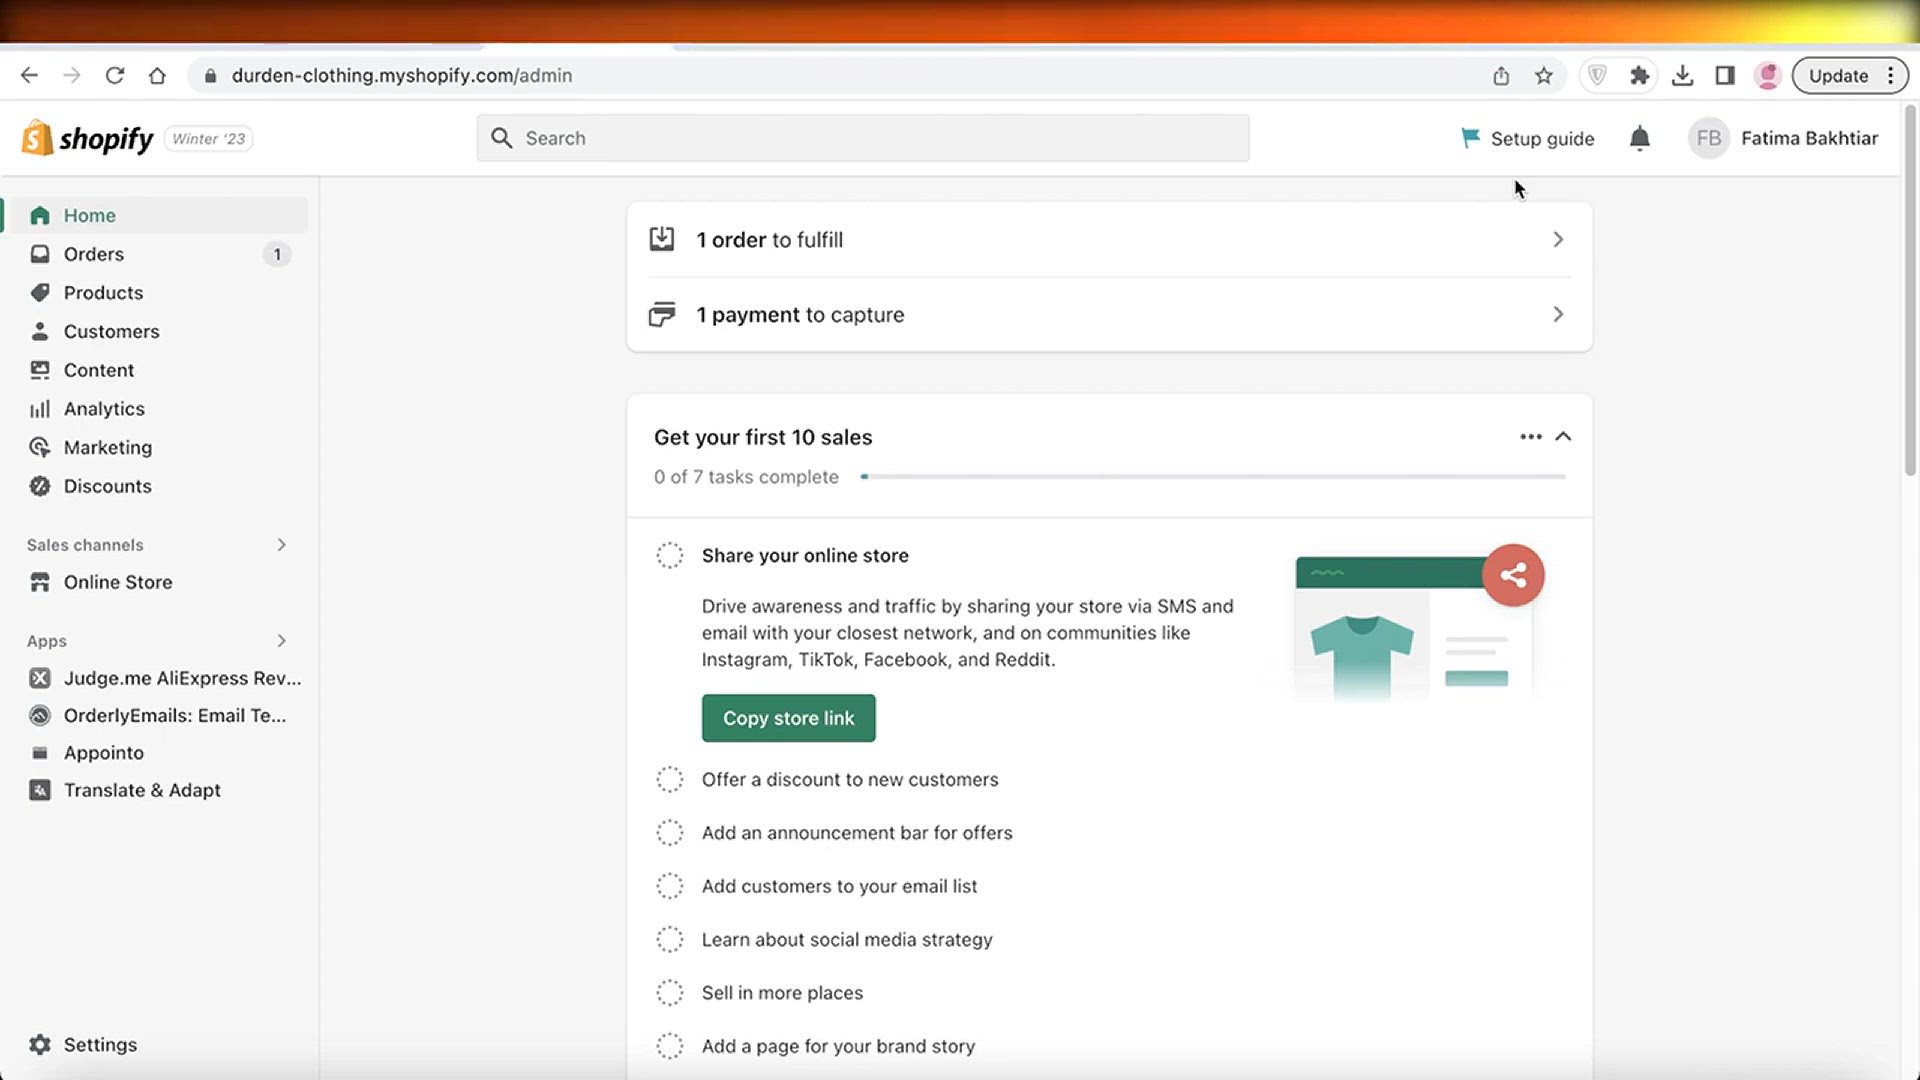This screenshot has width=1920, height=1080.
Task: Go to Orders in sidebar
Action: [94, 254]
